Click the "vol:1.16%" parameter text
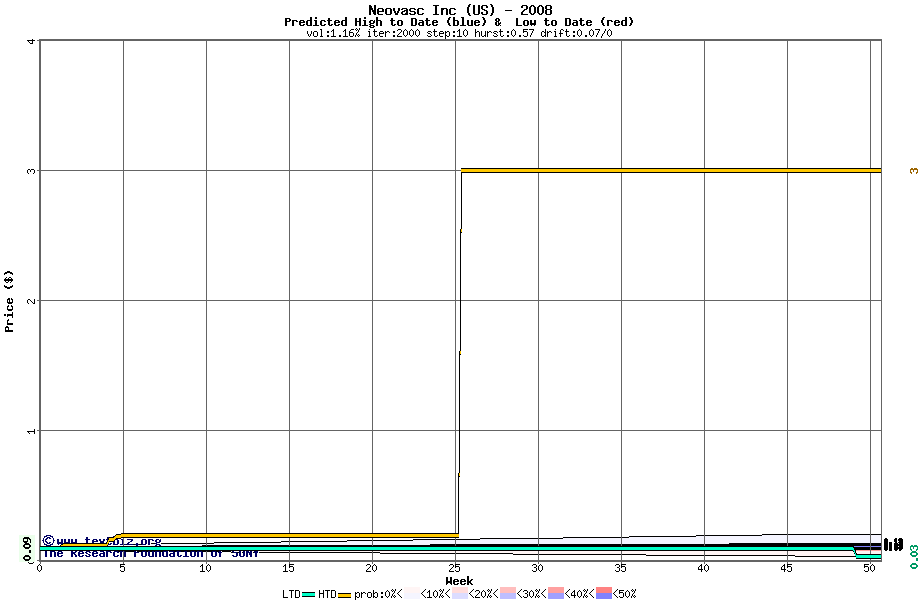The image size is (920, 600). [x=333, y=33]
